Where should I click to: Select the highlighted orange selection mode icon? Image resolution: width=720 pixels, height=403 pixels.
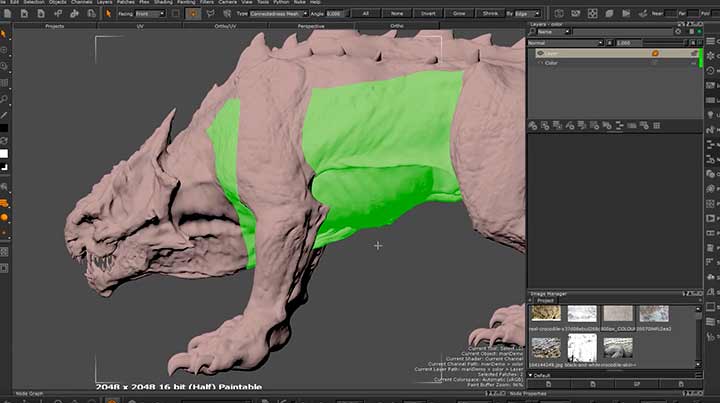tap(193, 14)
